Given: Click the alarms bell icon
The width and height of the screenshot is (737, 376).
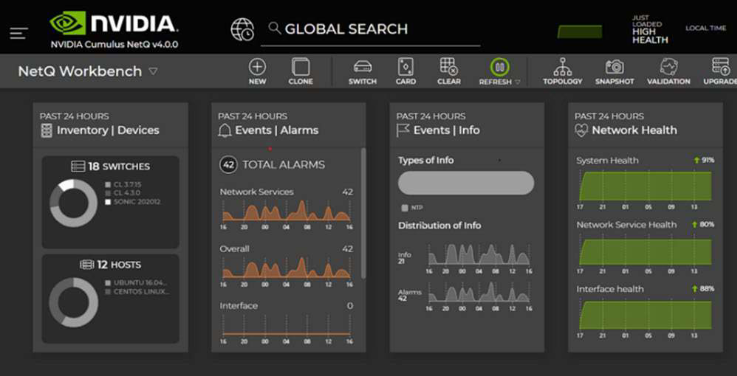Looking at the screenshot, I should coord(225,131).
